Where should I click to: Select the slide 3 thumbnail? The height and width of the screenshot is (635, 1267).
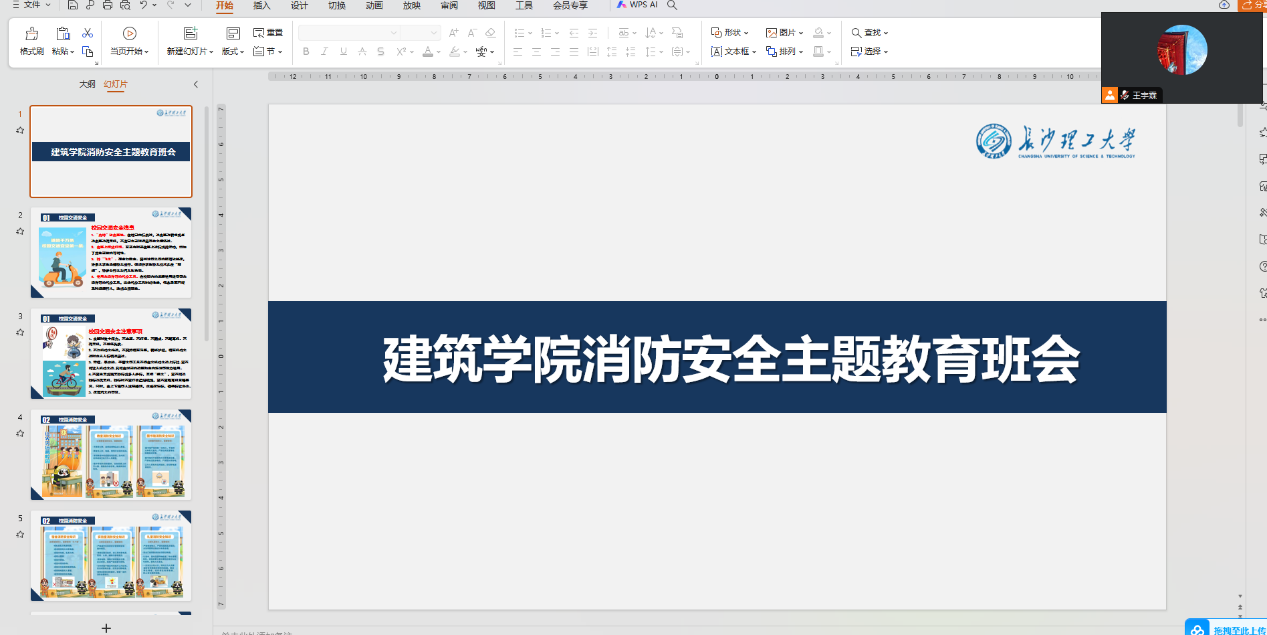[111, 354]
